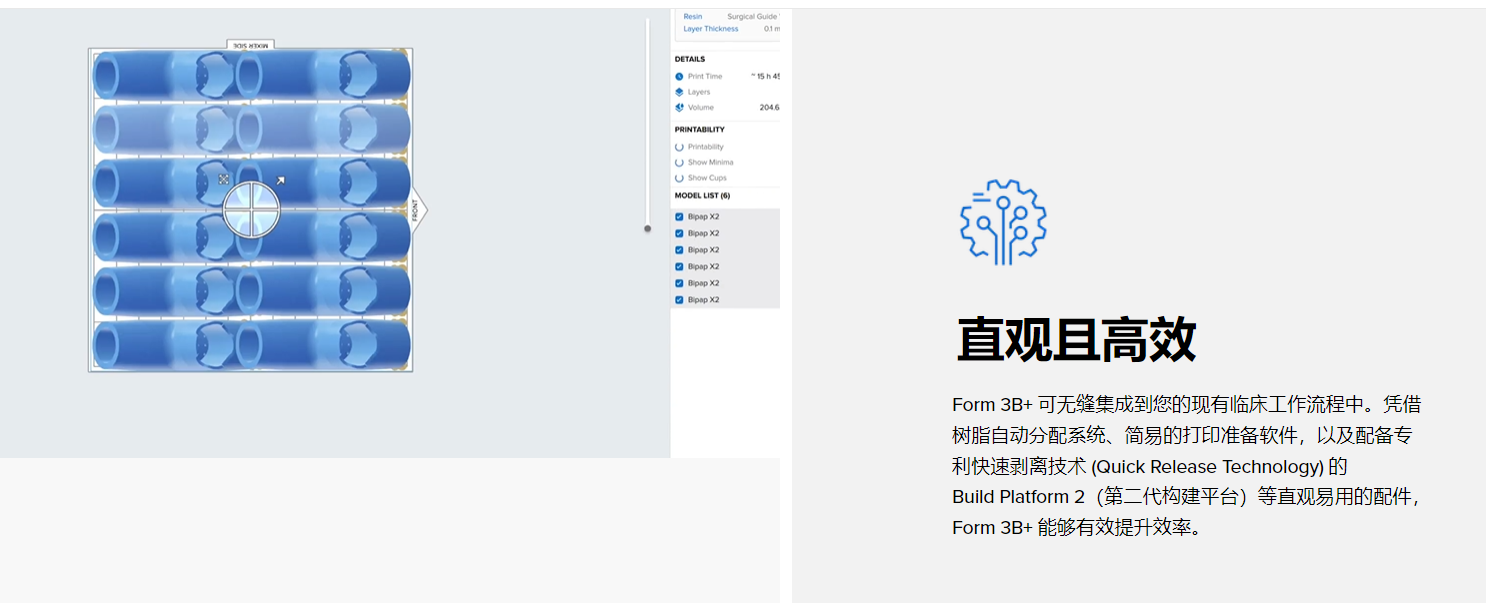Click the scale arrow handle near the manipulator
Image resolution: width=1486 pixels, height=603 pixels.
[x=280, y=181]
